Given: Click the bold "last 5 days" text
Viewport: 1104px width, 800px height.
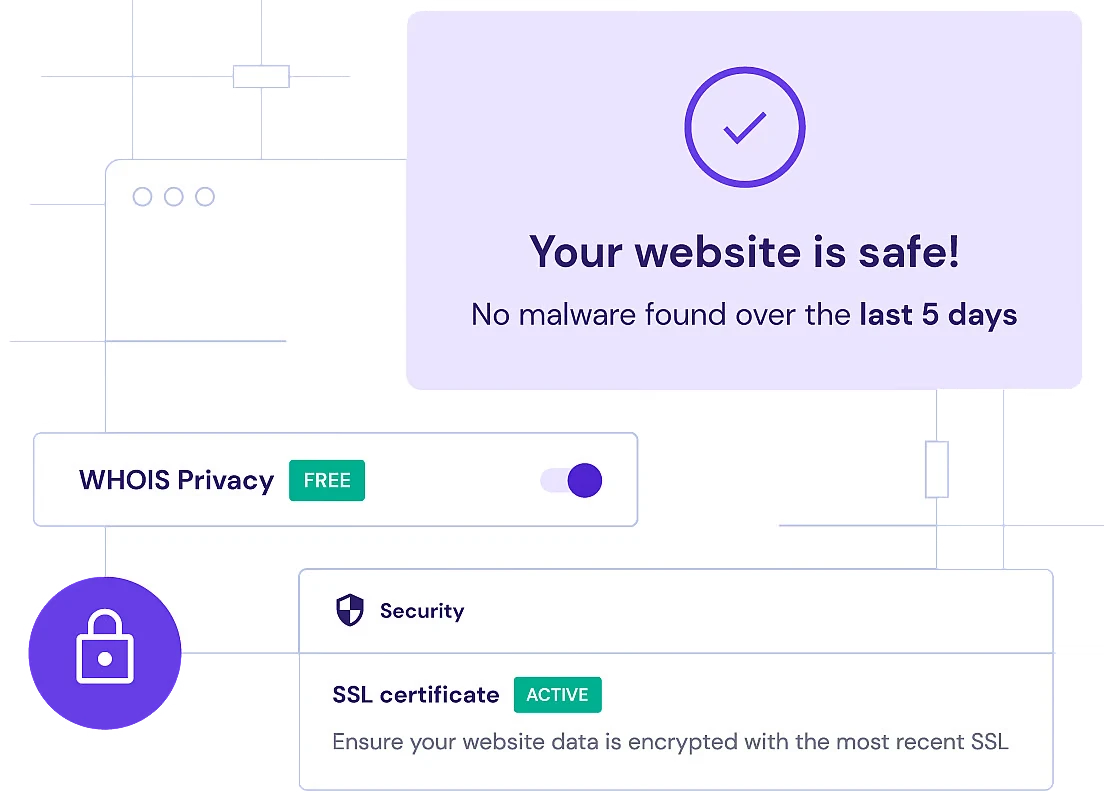Looking at the screenshot, I should coord(938,316).
